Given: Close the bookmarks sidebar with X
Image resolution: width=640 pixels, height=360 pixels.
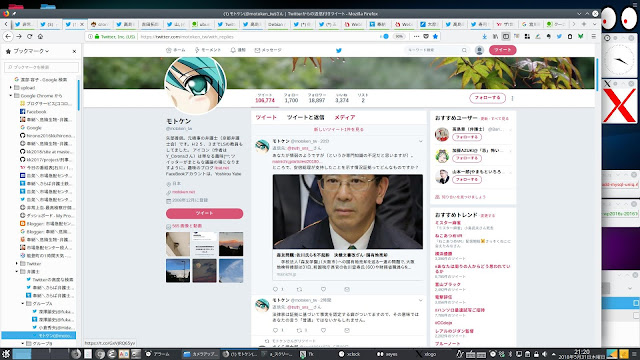Looking at the screenshot, I should pyautogui.click(x=74, y=51).
